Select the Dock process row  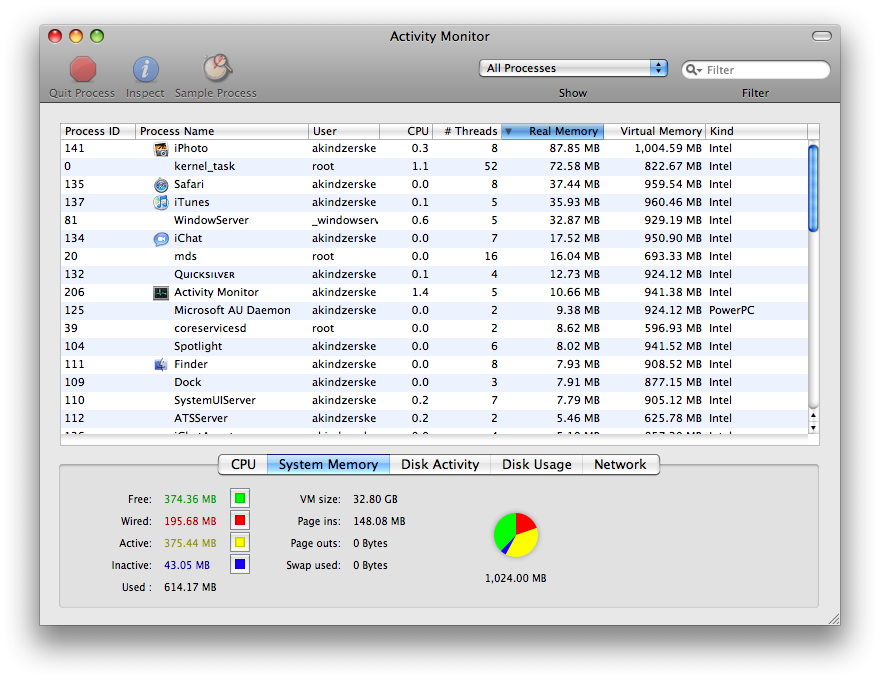coord(434,382)
